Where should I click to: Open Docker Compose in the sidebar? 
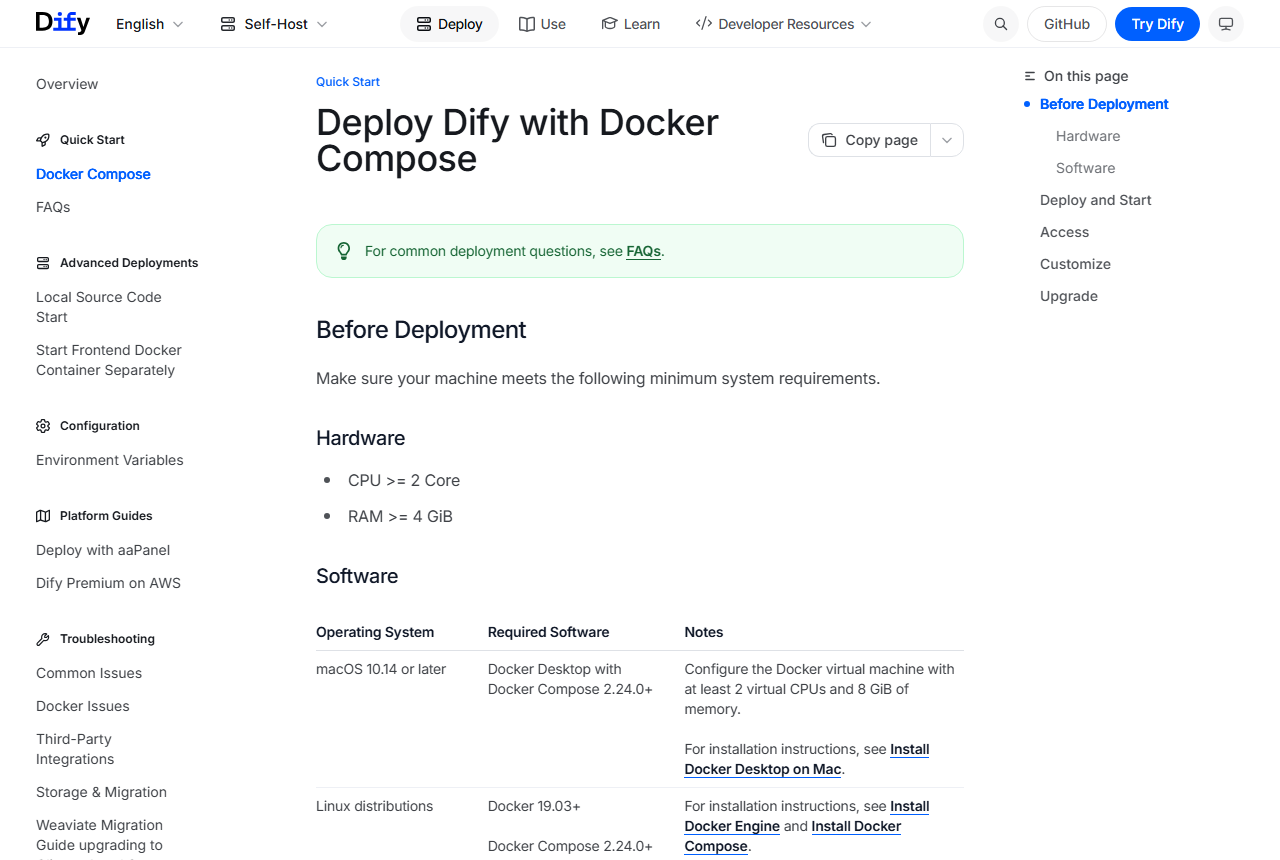pos(93,174)
